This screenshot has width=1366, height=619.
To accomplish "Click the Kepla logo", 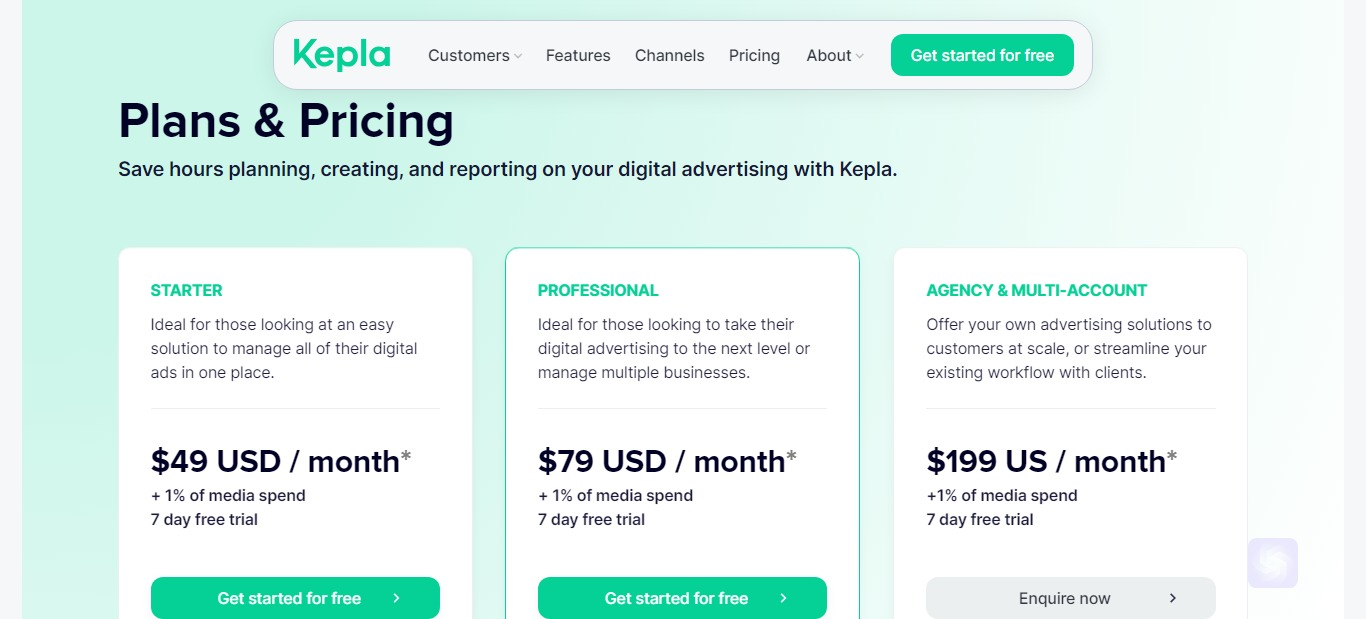I will pos(341,55).
